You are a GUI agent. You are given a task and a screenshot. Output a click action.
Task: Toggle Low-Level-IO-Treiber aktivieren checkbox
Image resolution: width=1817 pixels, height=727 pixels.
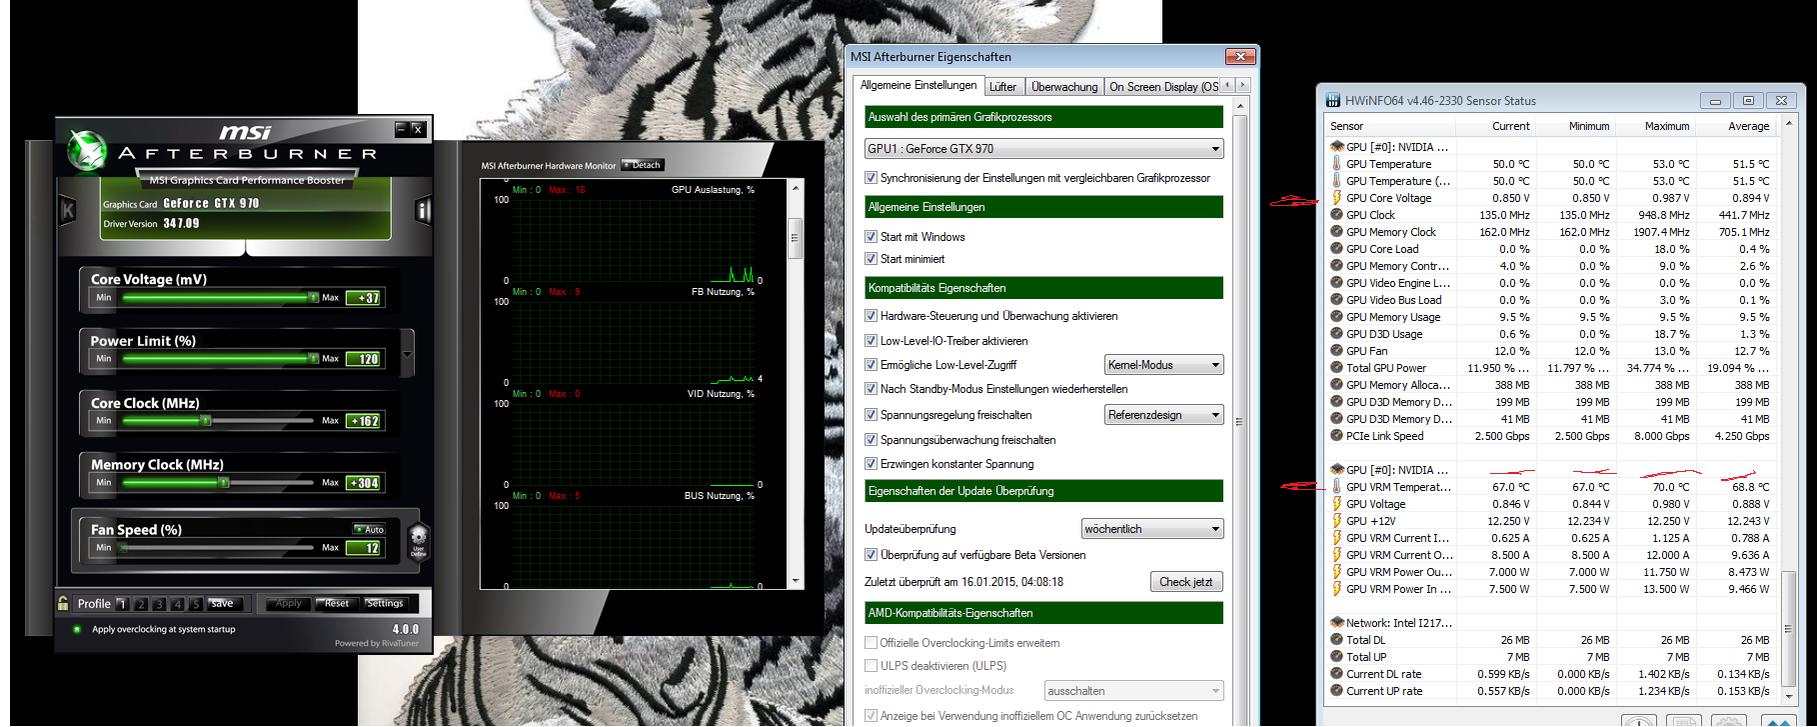click(x=871, y=341)
